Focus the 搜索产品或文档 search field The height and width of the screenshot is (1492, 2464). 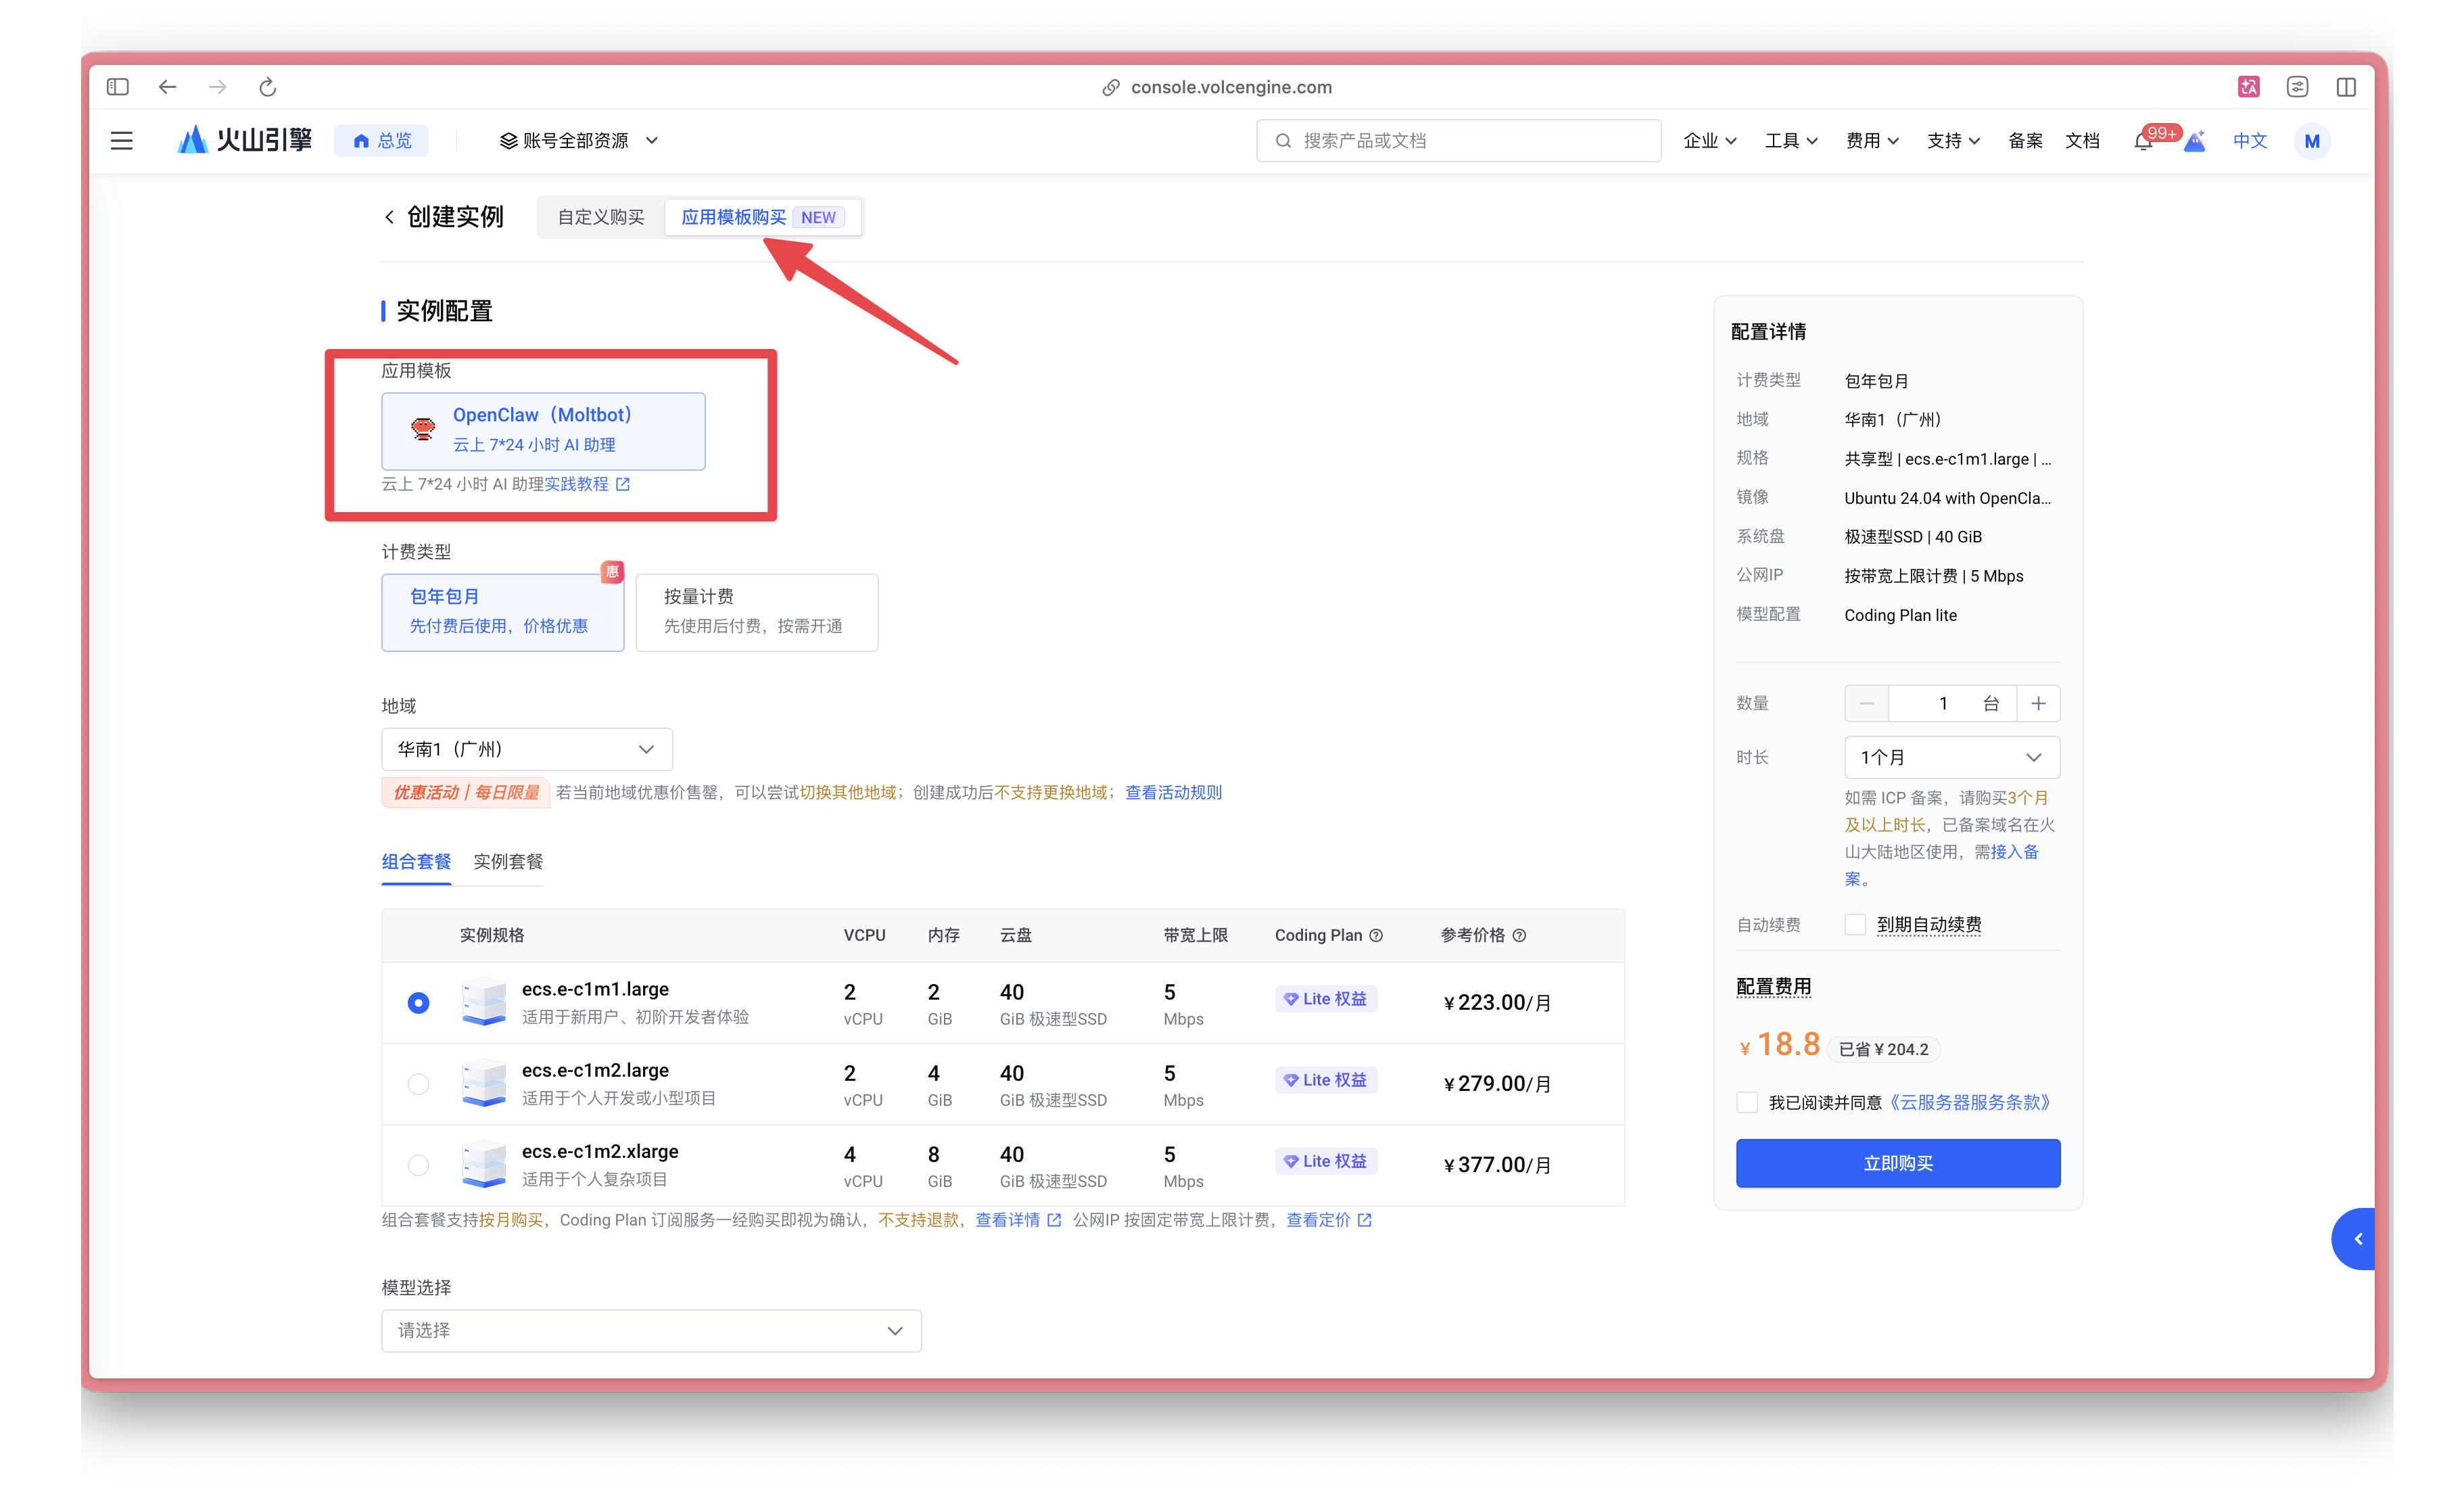click(x=1458, y=141)
